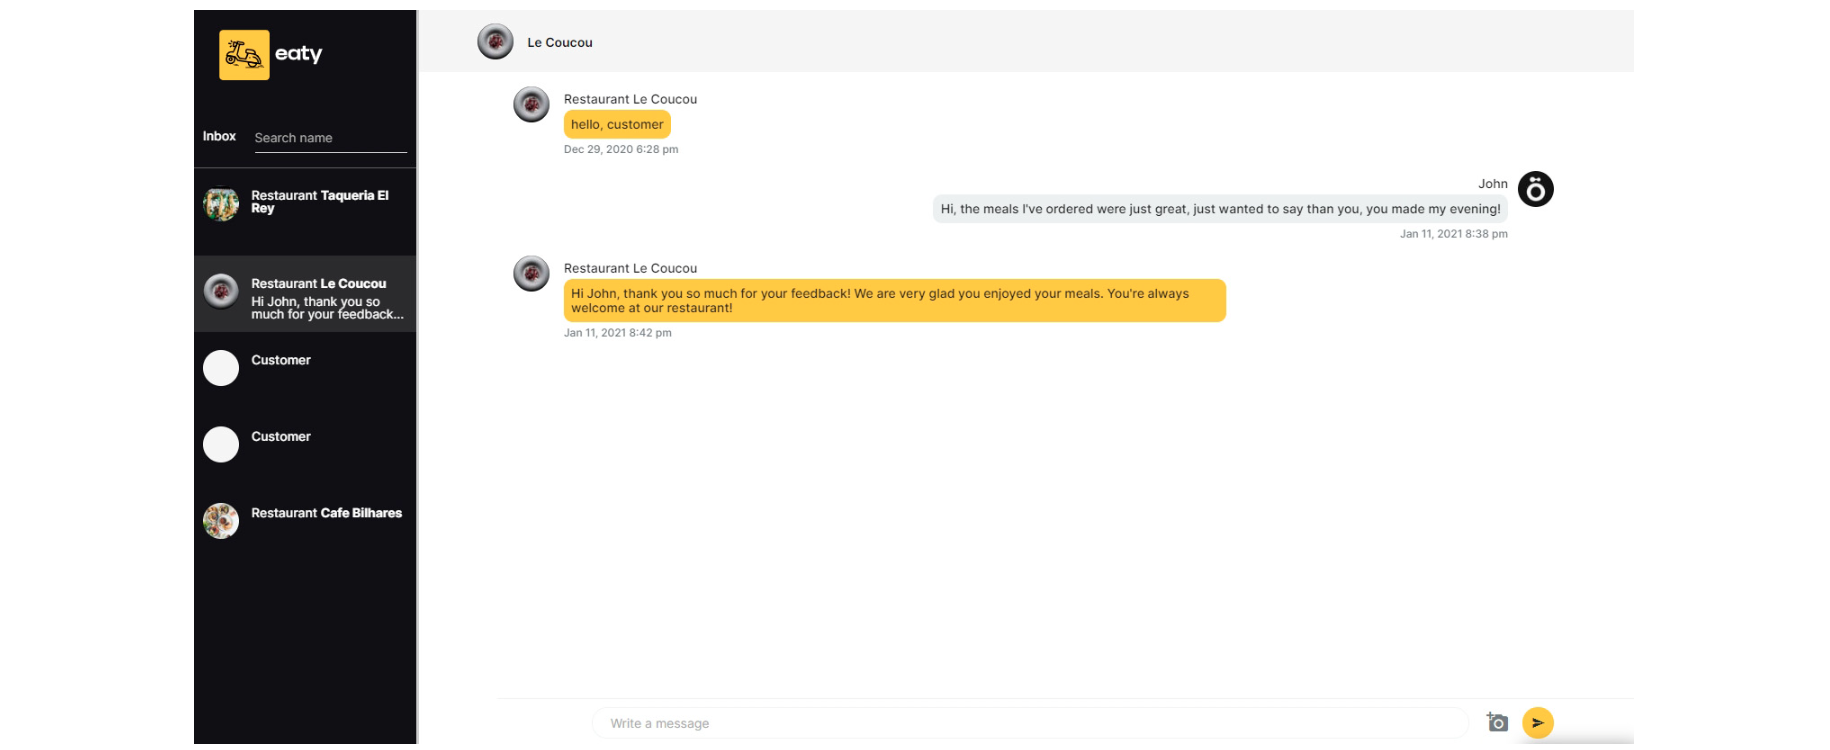Click the eaty scooter logo icon

pos(244,54)
